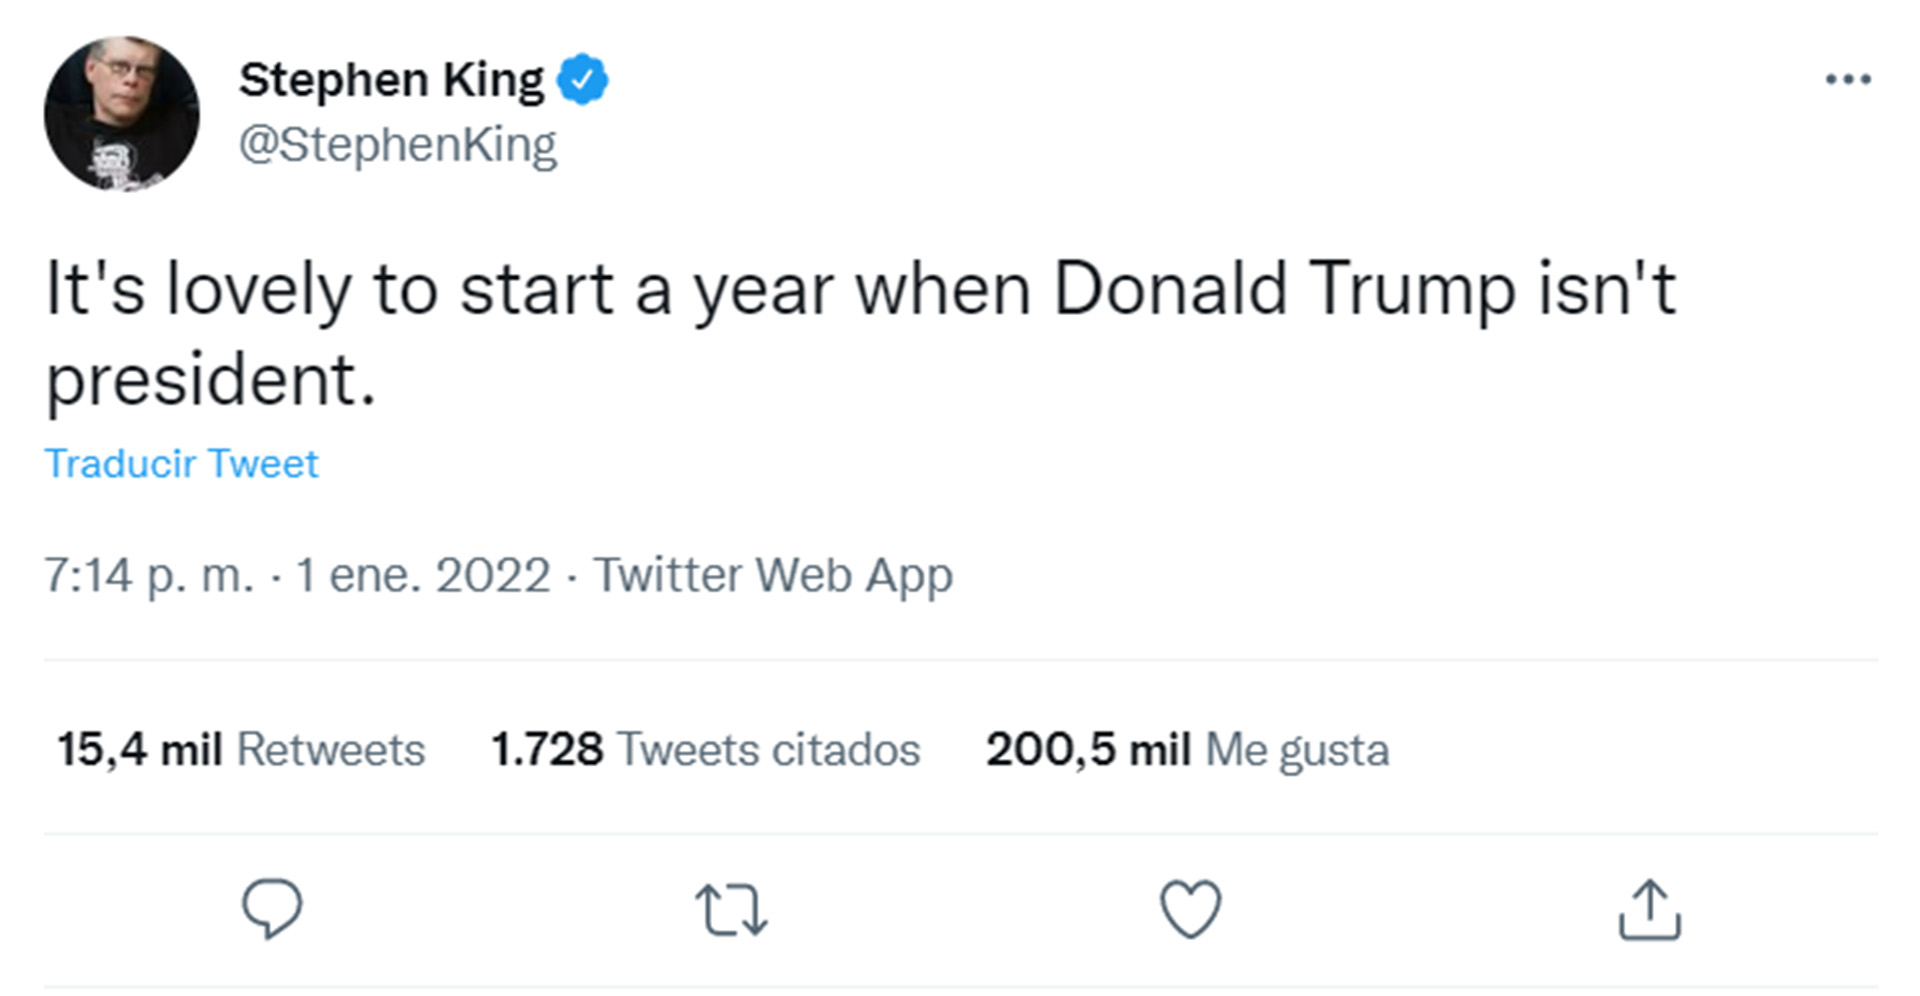Open Stephen King's profile picture
The height and width of the screenshot is (996, 1920).
tap(122, 114)
